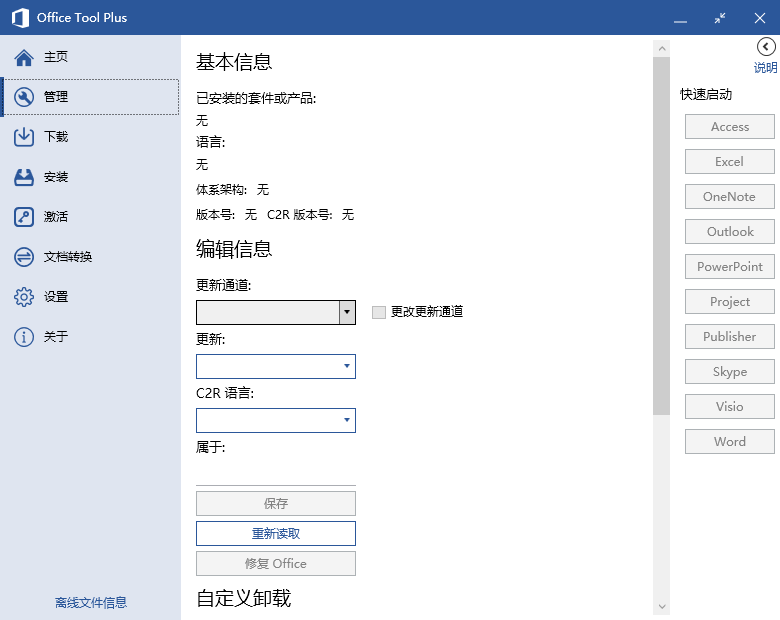Click the install icon beside 安装
This screenshot has width=780, height=620.
(x=24, y=177)
